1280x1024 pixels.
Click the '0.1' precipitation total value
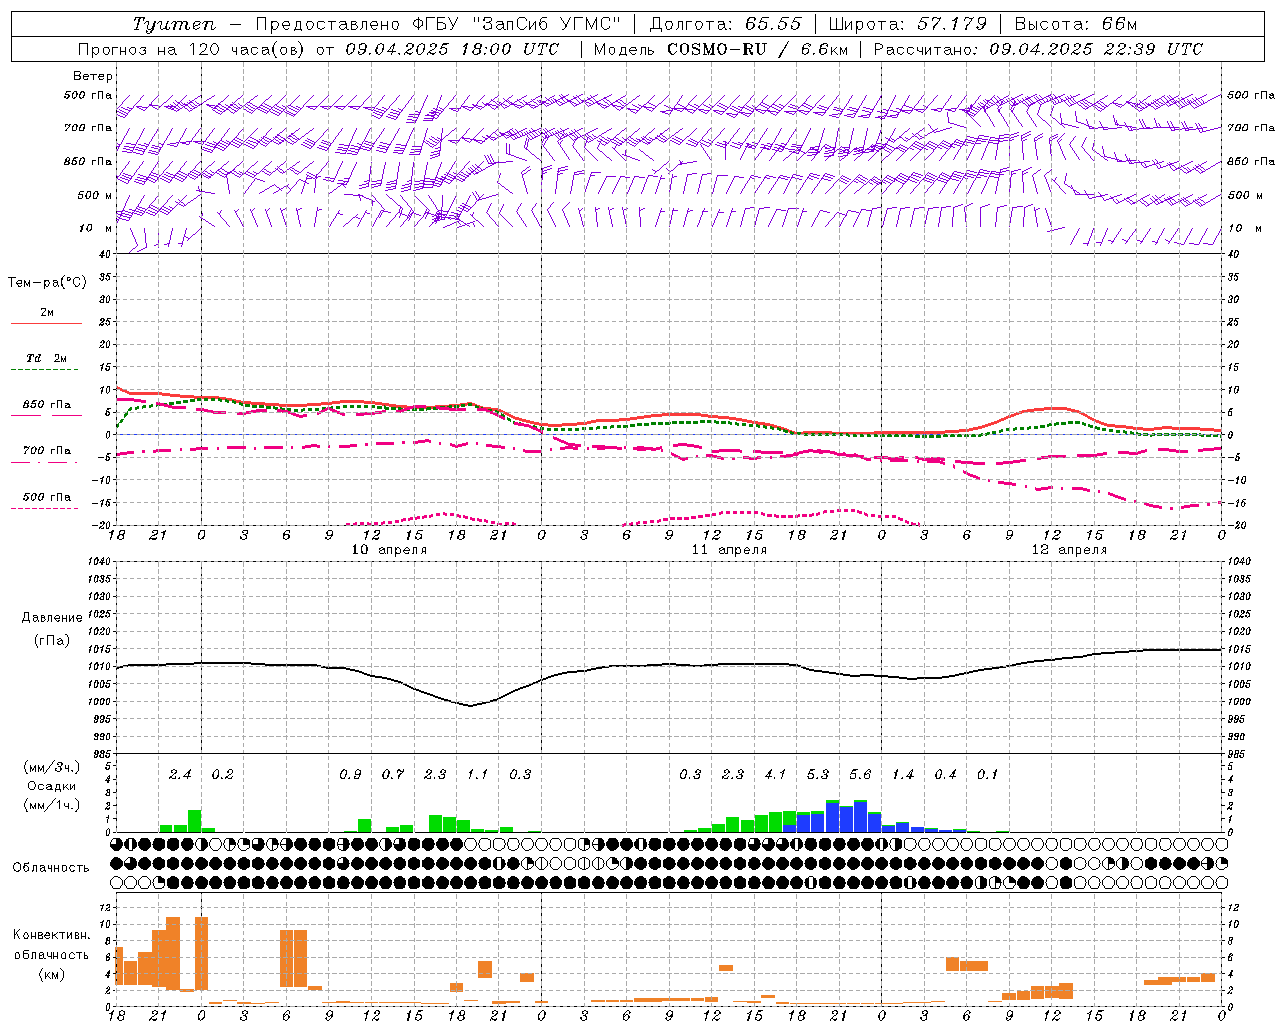point(987,774)
